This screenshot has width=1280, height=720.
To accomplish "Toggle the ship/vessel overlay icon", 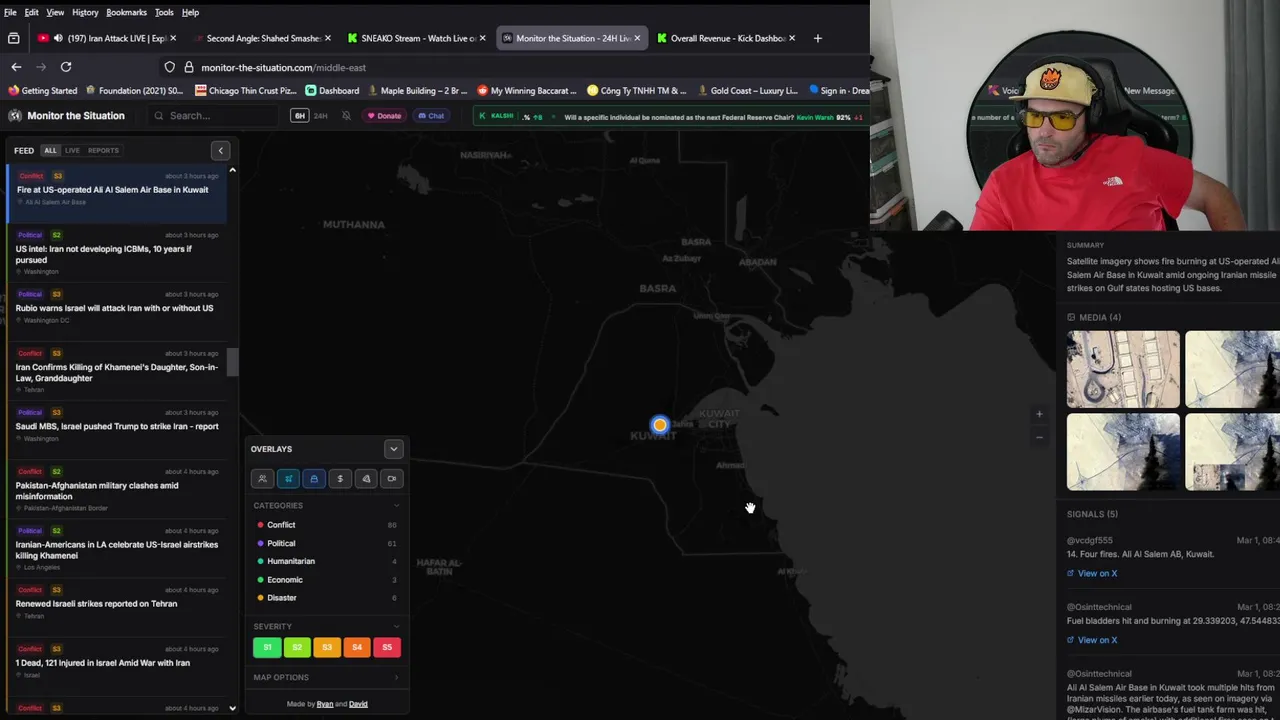I will (314, 479).
